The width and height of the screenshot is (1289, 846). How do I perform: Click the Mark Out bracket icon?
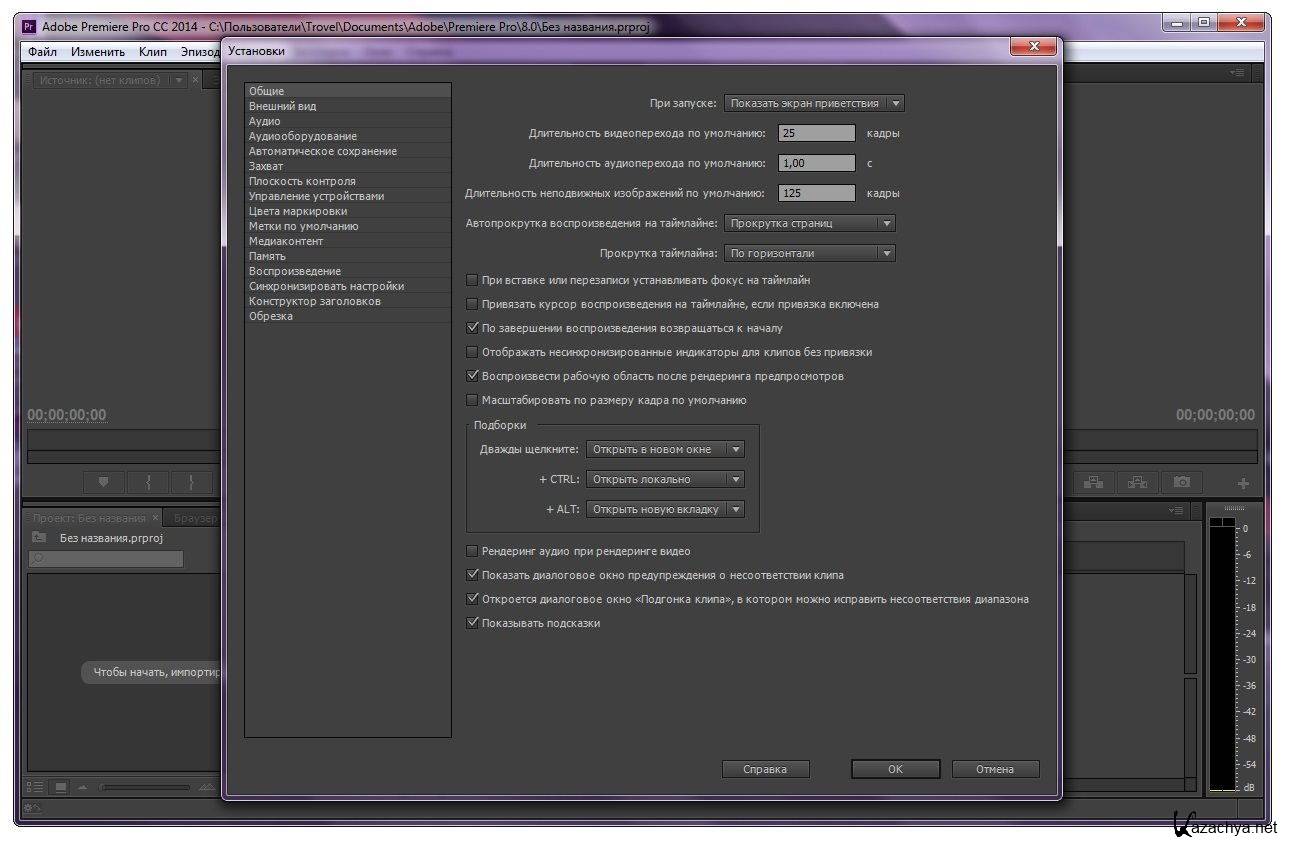191,482
